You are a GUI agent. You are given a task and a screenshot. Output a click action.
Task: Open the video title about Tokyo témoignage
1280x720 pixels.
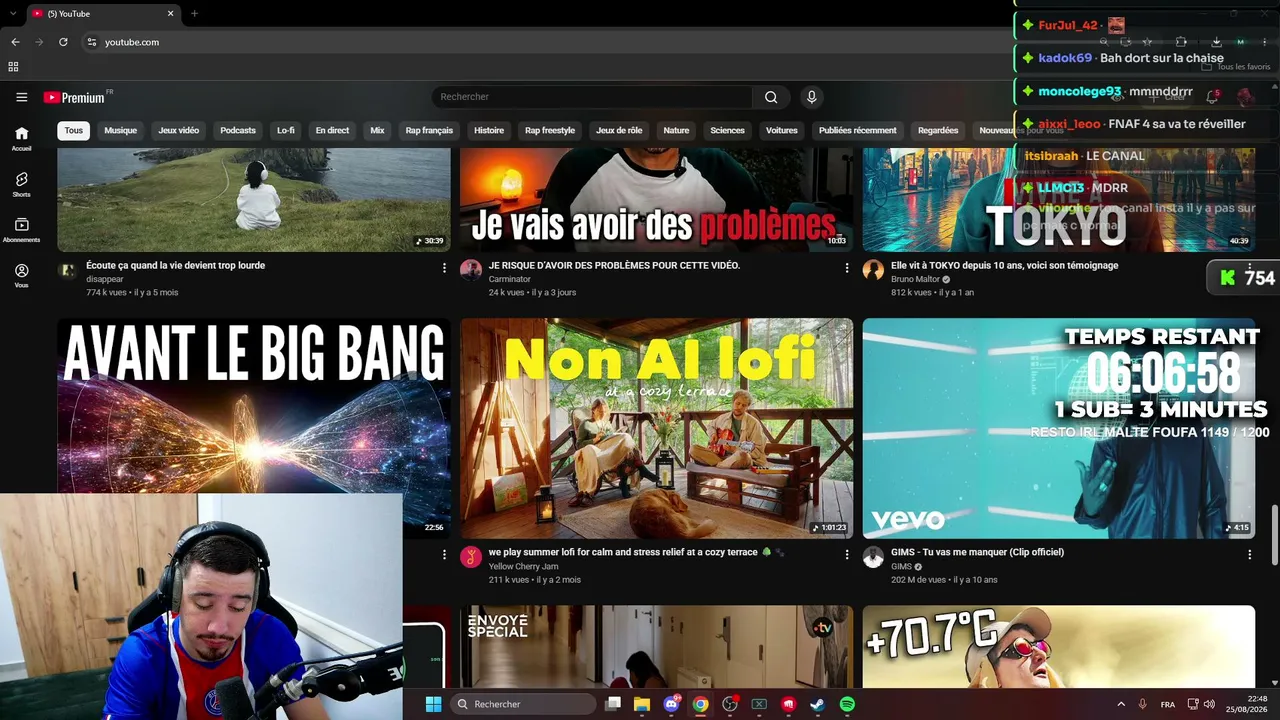tap(1004, 265)
